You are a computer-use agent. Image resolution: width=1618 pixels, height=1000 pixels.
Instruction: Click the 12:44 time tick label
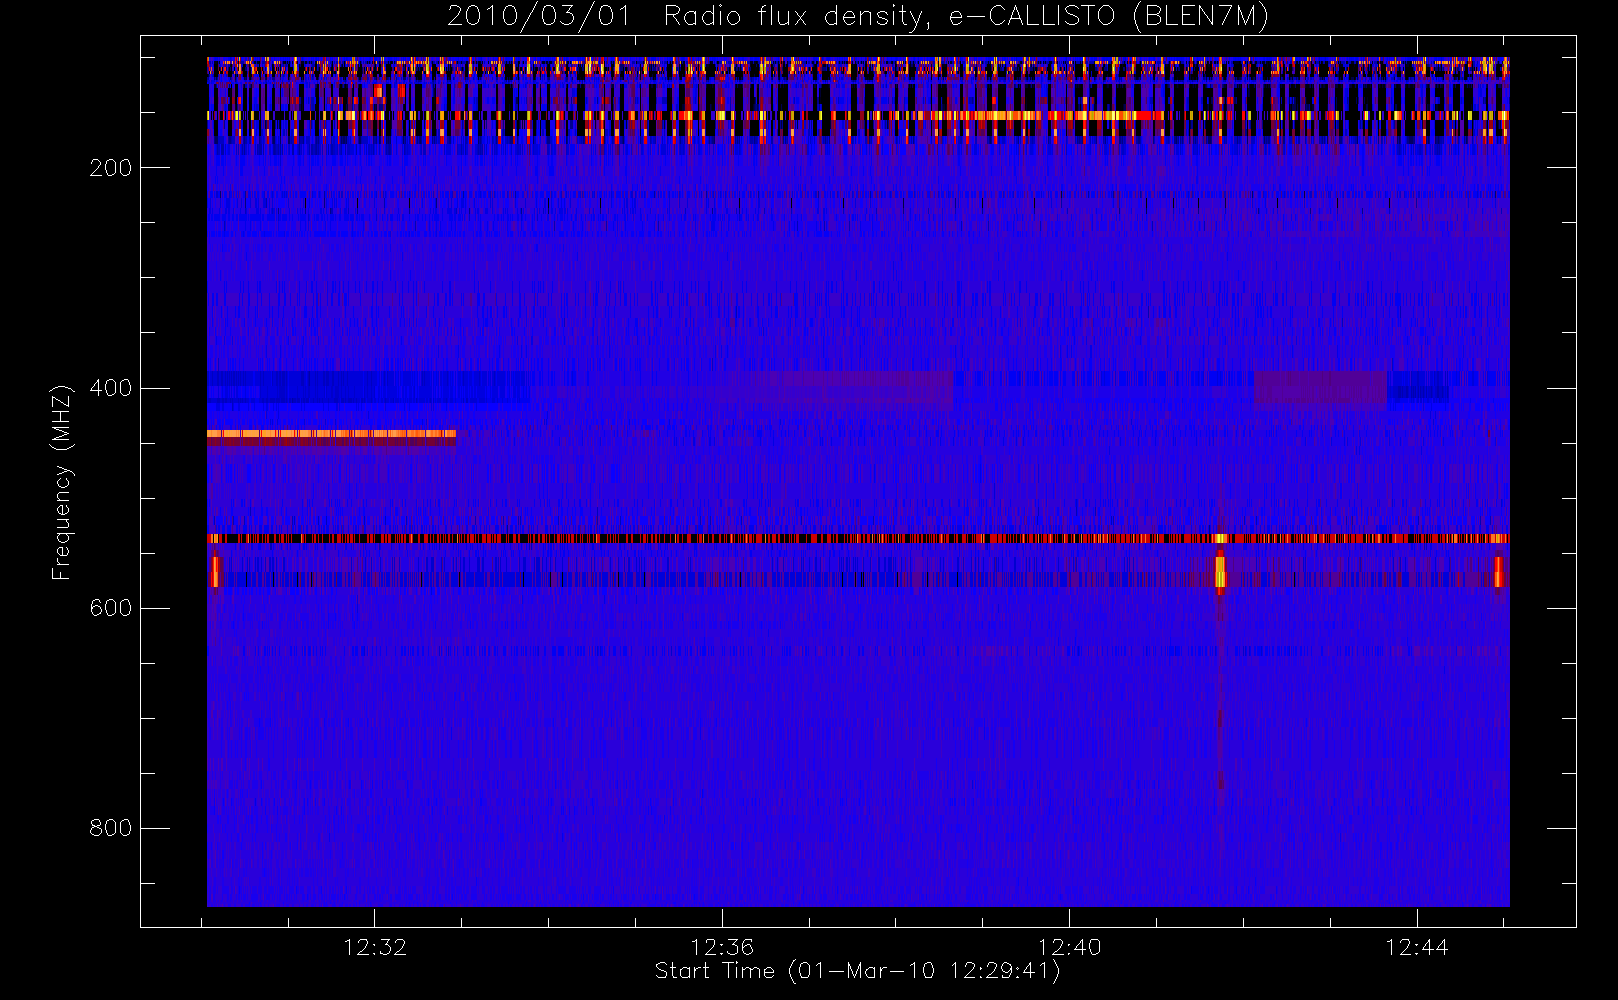point(1417,947)
